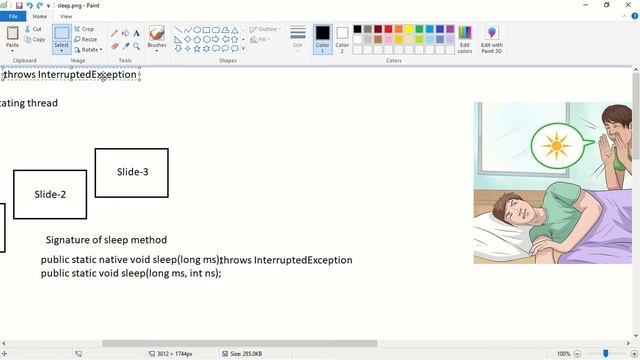Click the Copy button

tap(34, 39)
